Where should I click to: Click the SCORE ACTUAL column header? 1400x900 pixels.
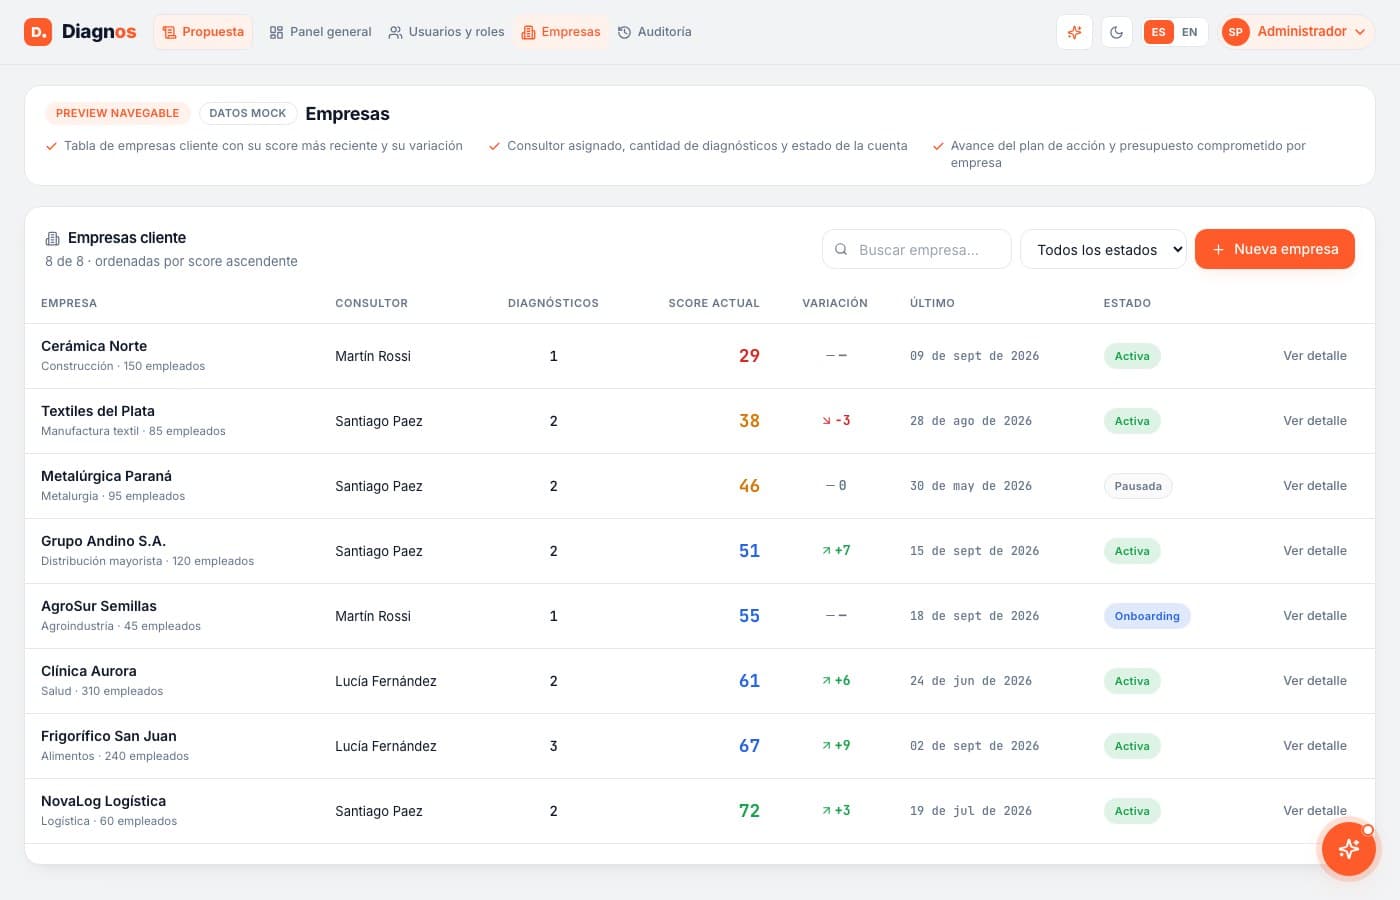pyautogui.click(x=714, y=303)
